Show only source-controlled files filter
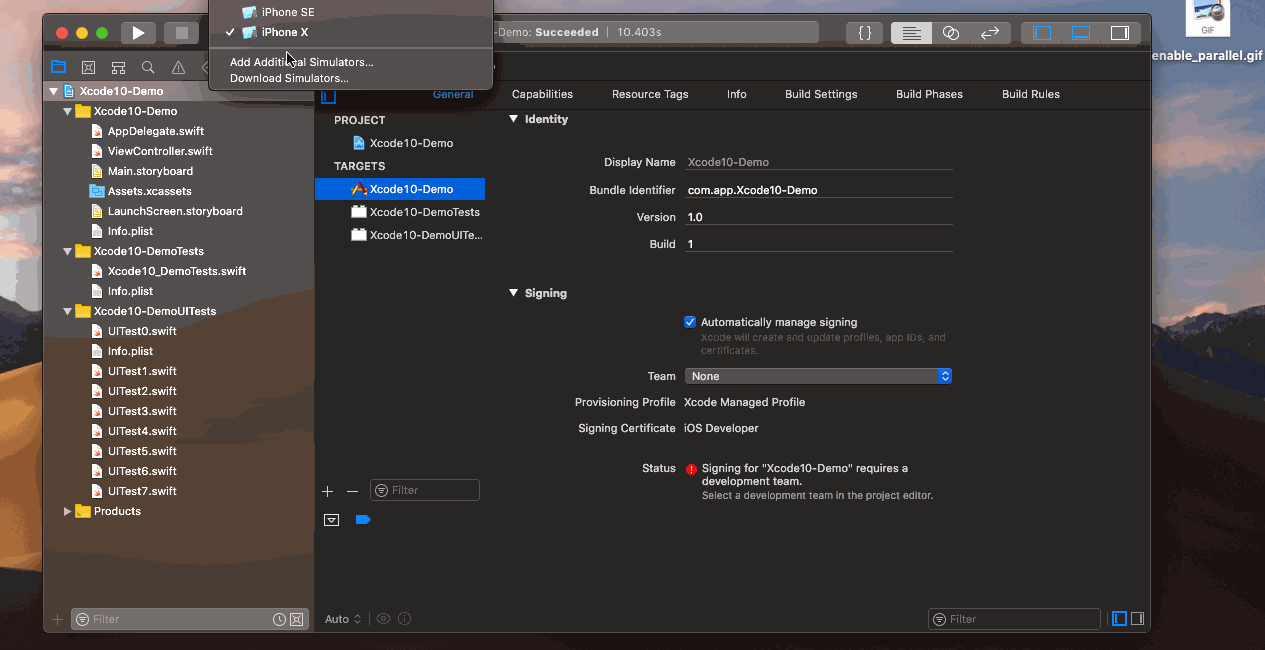 (296, 620)
